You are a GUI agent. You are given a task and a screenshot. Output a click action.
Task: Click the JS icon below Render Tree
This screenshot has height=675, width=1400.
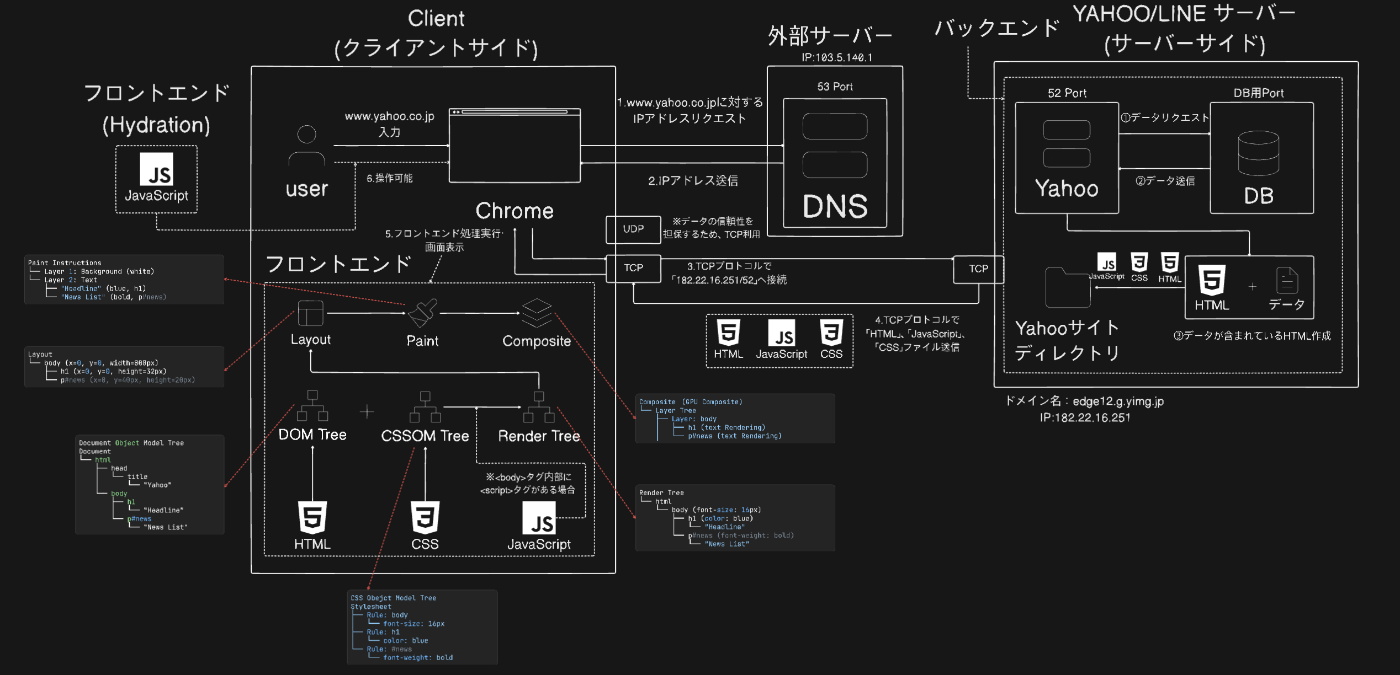(x=540, y=519)
